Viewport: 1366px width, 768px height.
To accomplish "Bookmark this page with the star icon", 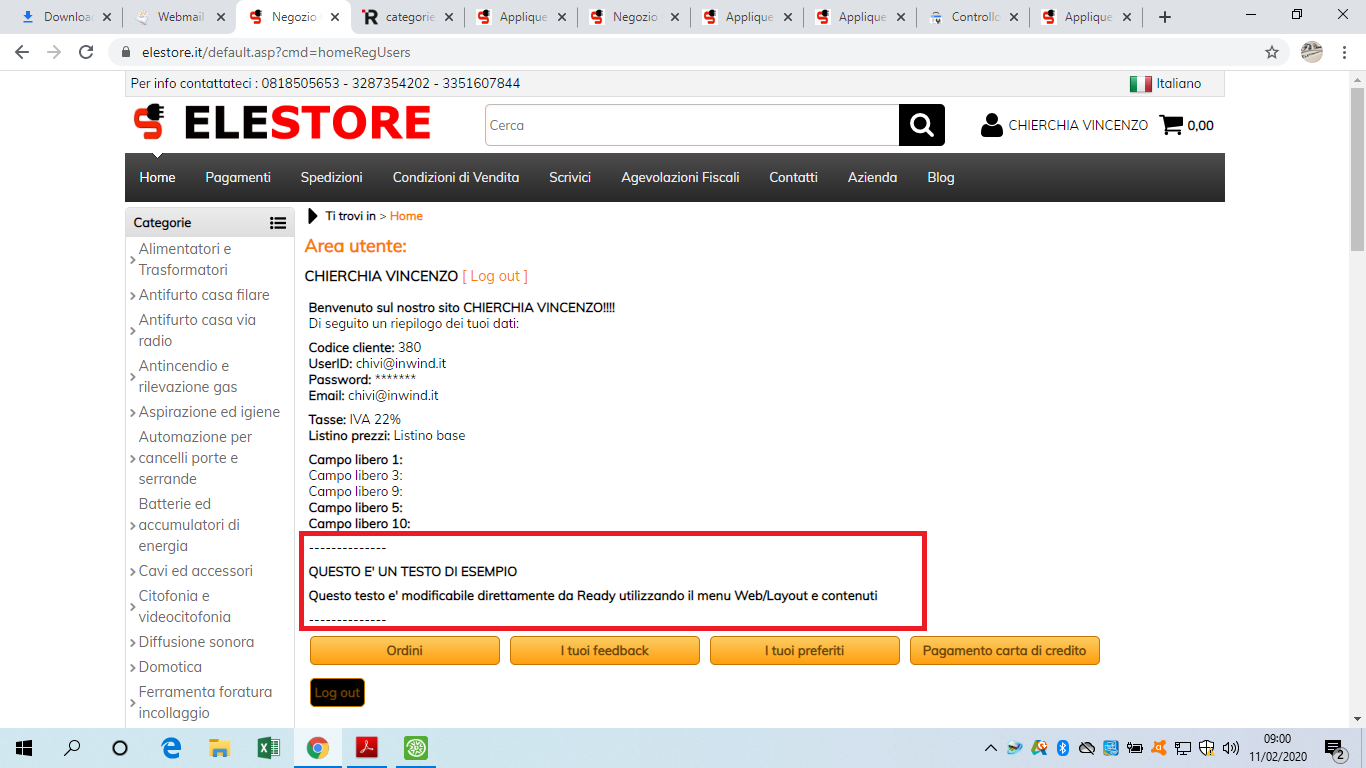I will pos(1272,52).
